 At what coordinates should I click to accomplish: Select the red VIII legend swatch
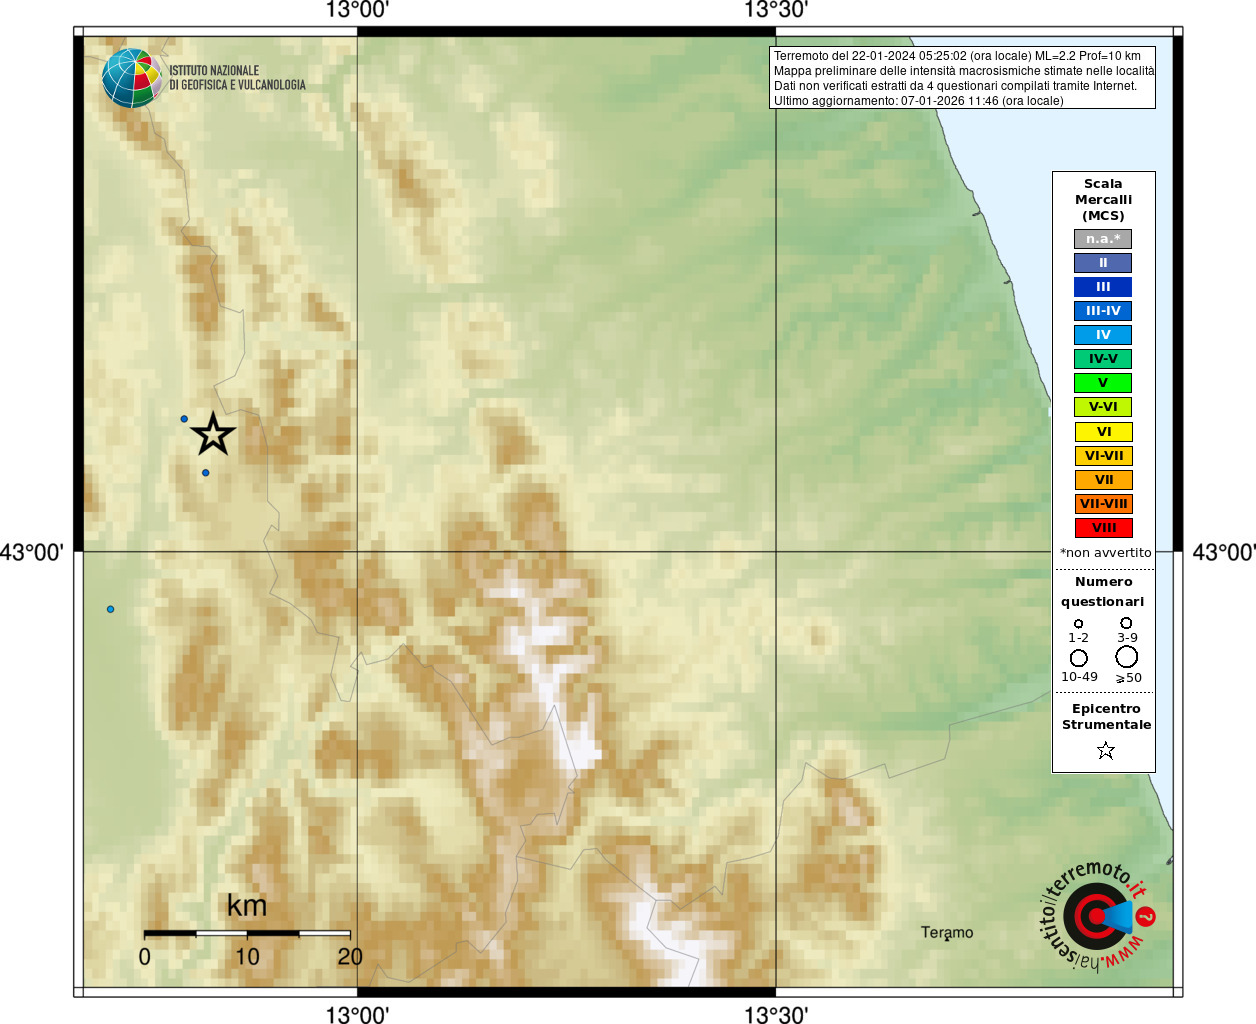[x=1103, y=528]
